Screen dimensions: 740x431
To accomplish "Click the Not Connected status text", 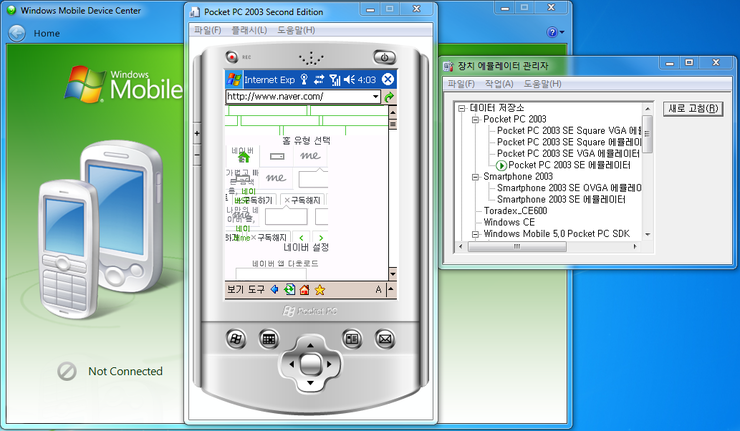I will click(x=125, y=372).
